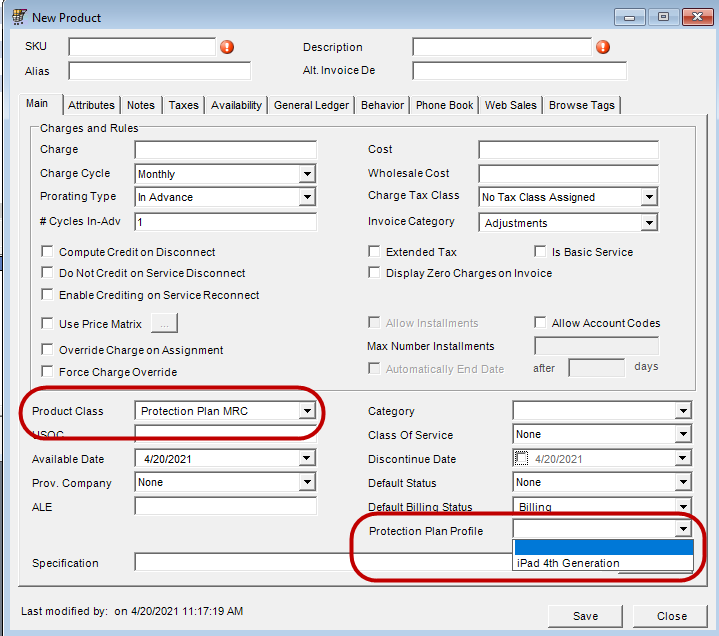
Task: Click the red warning icon beside Description
Action: click(x=603, y=47)
